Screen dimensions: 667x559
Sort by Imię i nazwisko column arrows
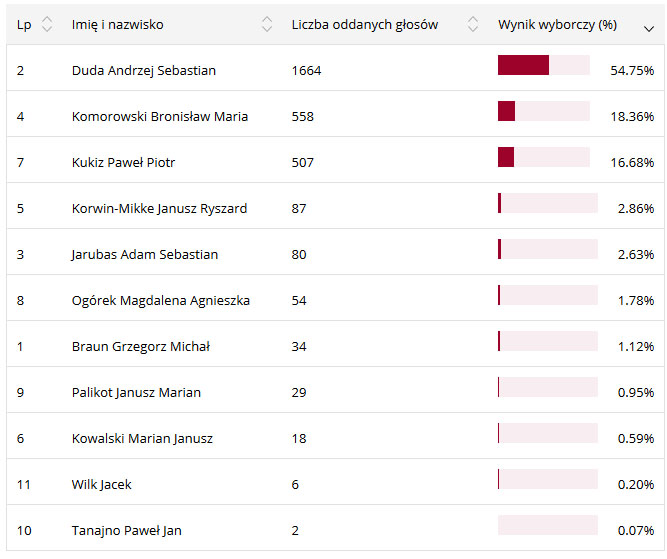coord(266,24)
